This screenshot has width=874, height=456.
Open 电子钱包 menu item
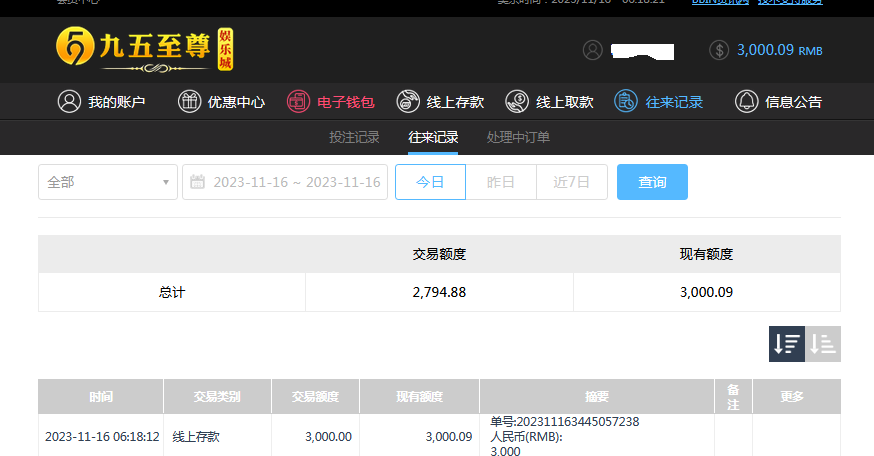pyautogui.click(x=346, y=102)
